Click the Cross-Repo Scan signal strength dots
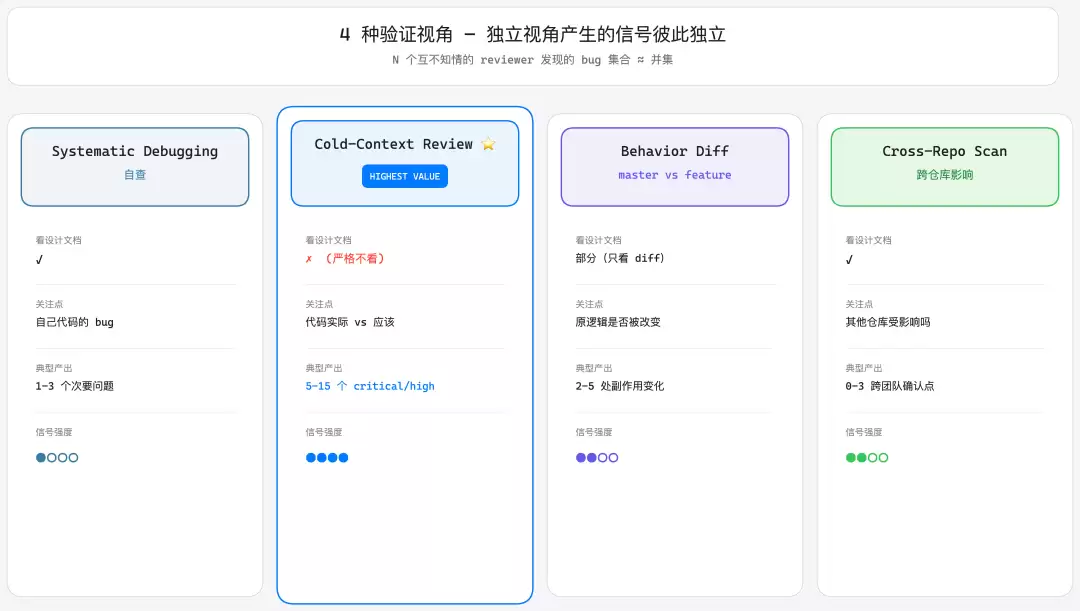The width and height of the screenshot is (1080, 611). [x=867, y=457]
